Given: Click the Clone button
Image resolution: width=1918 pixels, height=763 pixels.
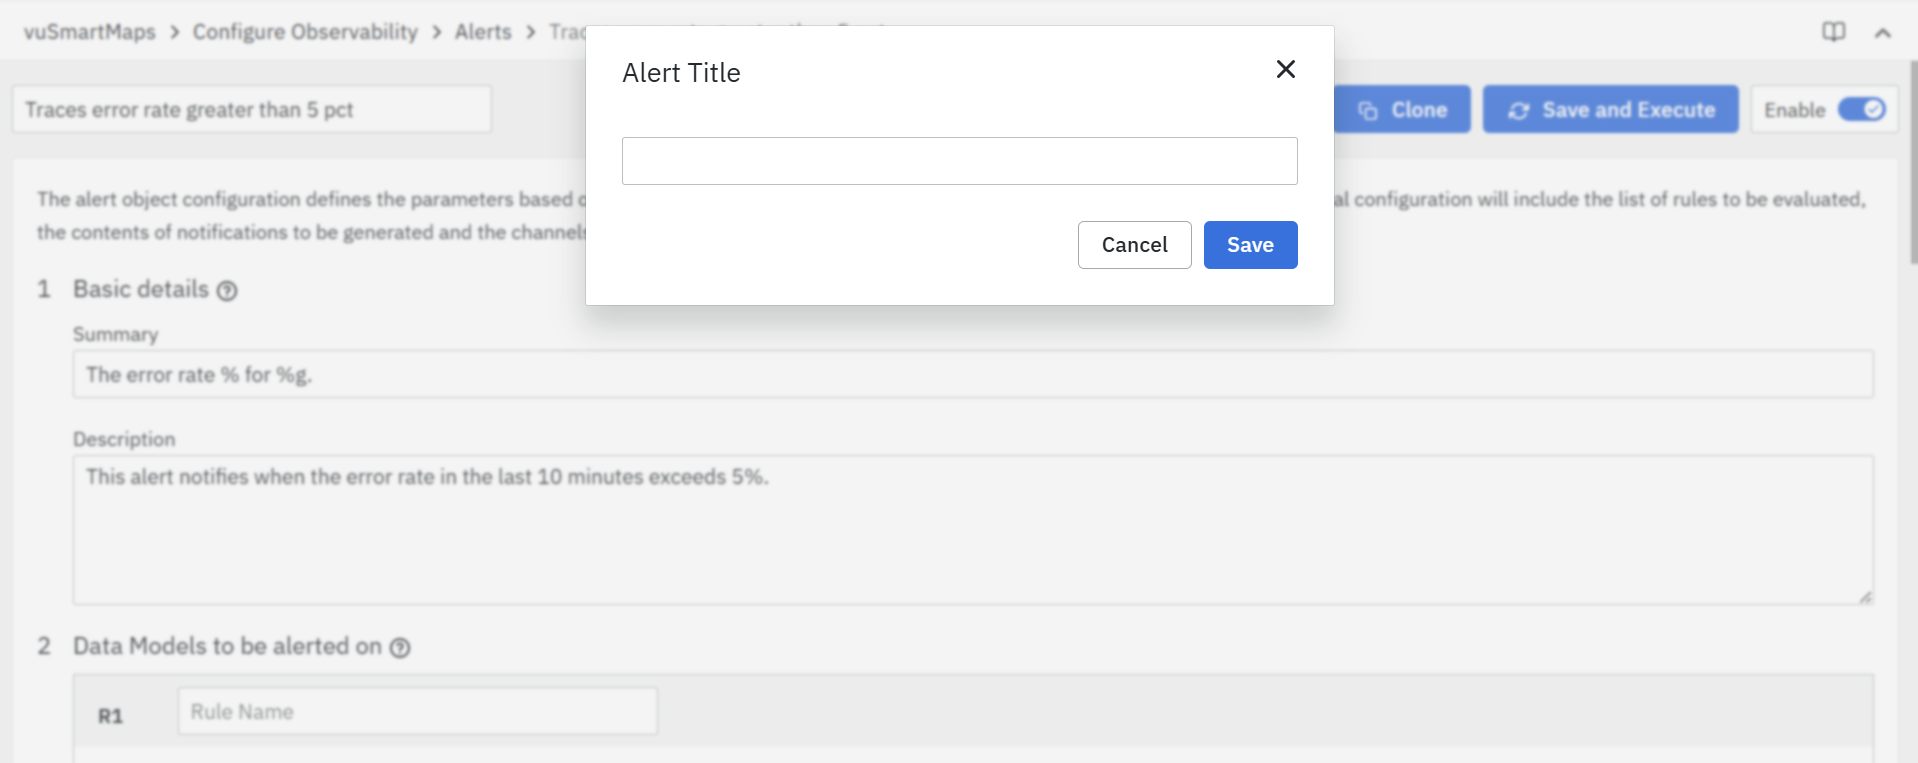Looking at the screenshot, I should tap(1402, 110).
